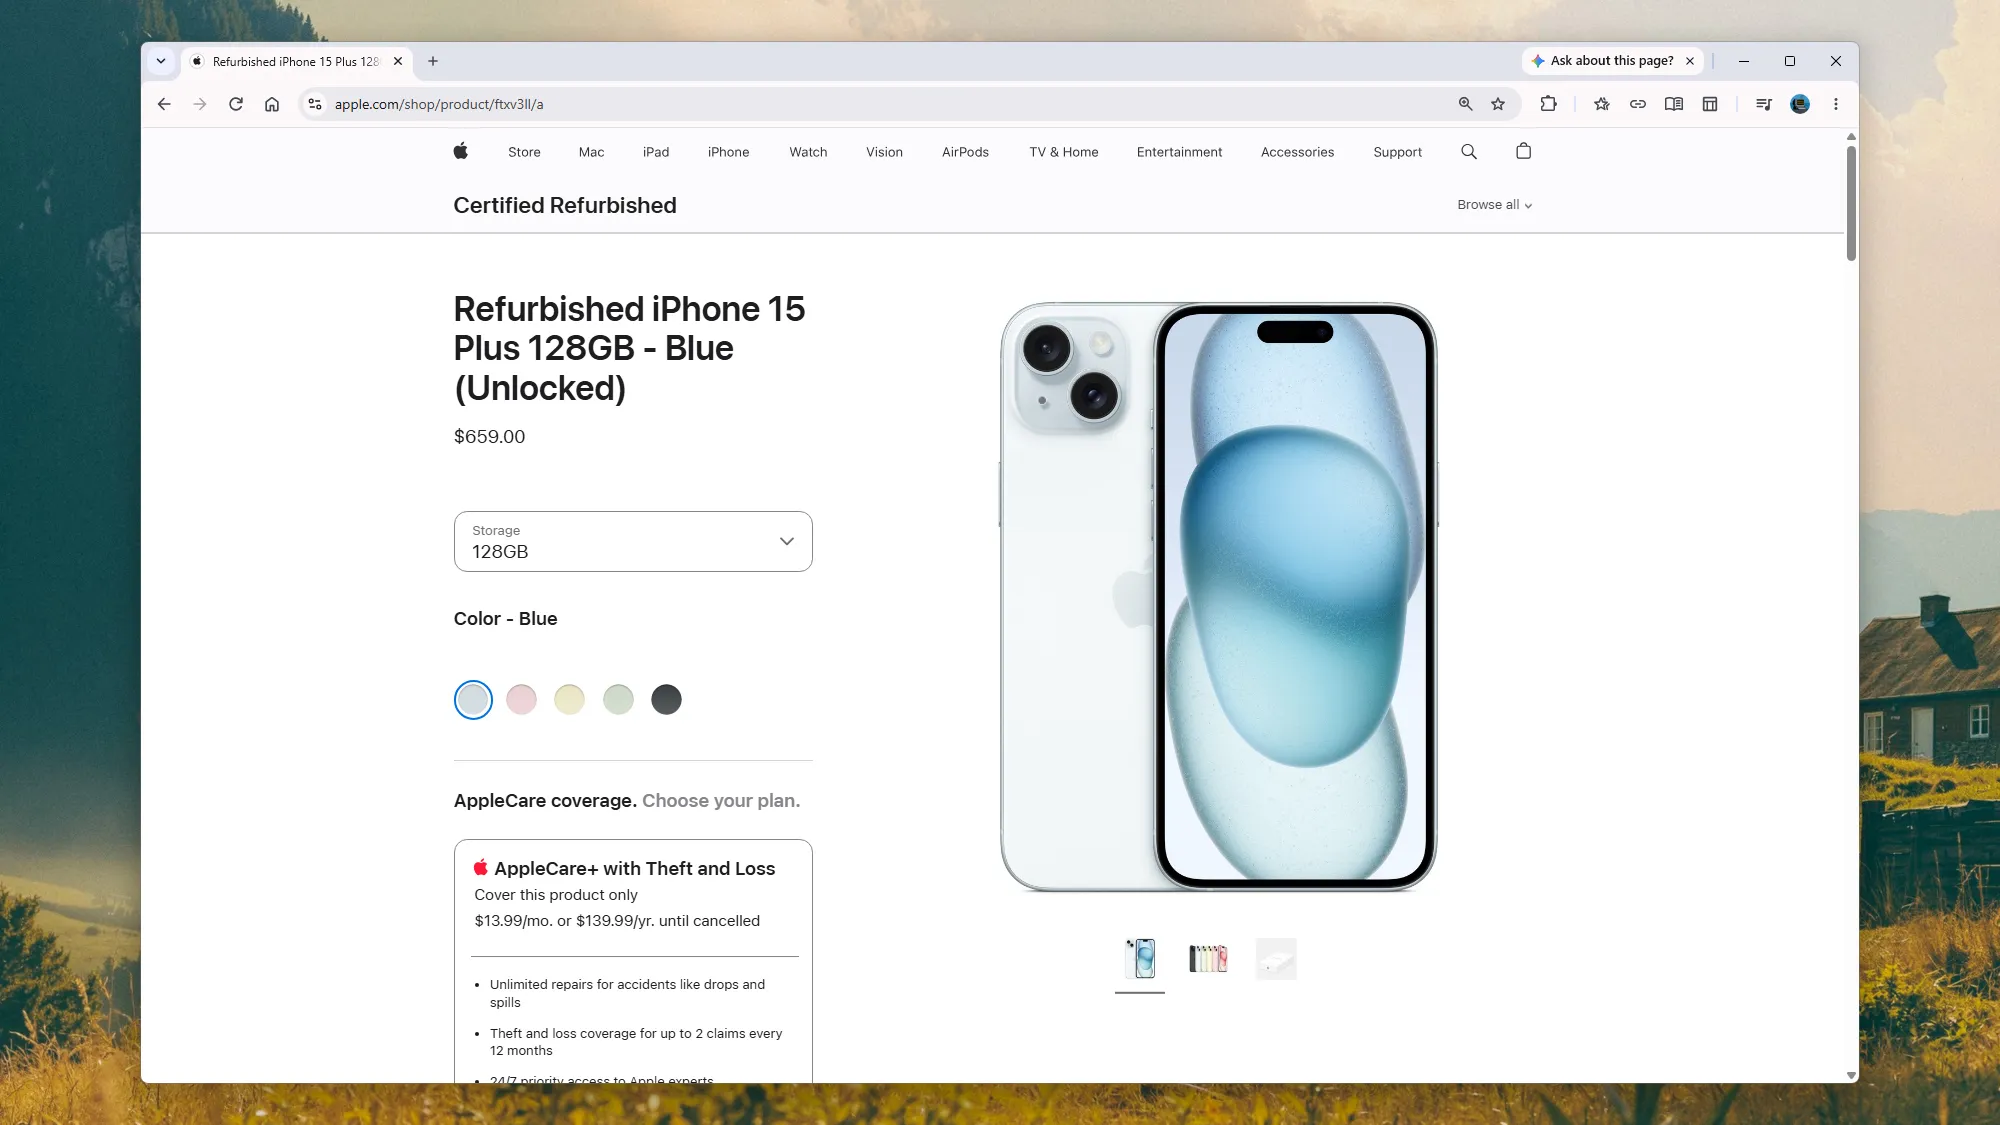Viewport: 2000px width, 1125px height.
Task: Click the media control playlist icon
Action: coord(1764,104)
